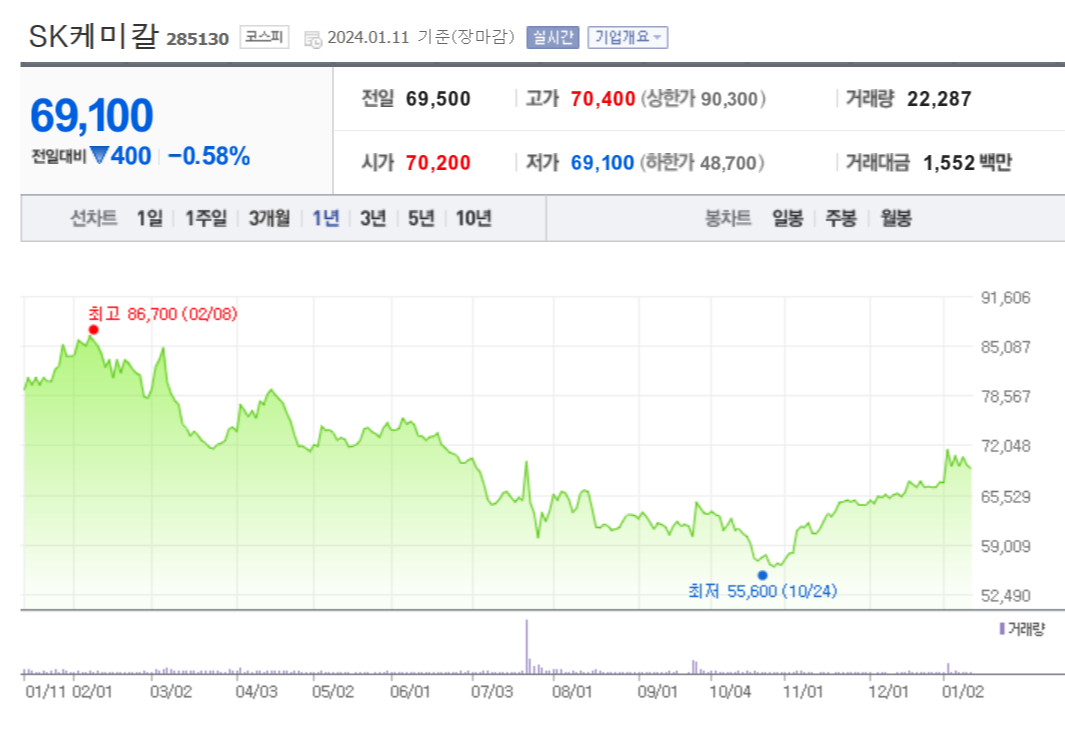Click the 03/02 x-axis date label
The height and width of the screenshot is (734, 1065).
(171, 692)
